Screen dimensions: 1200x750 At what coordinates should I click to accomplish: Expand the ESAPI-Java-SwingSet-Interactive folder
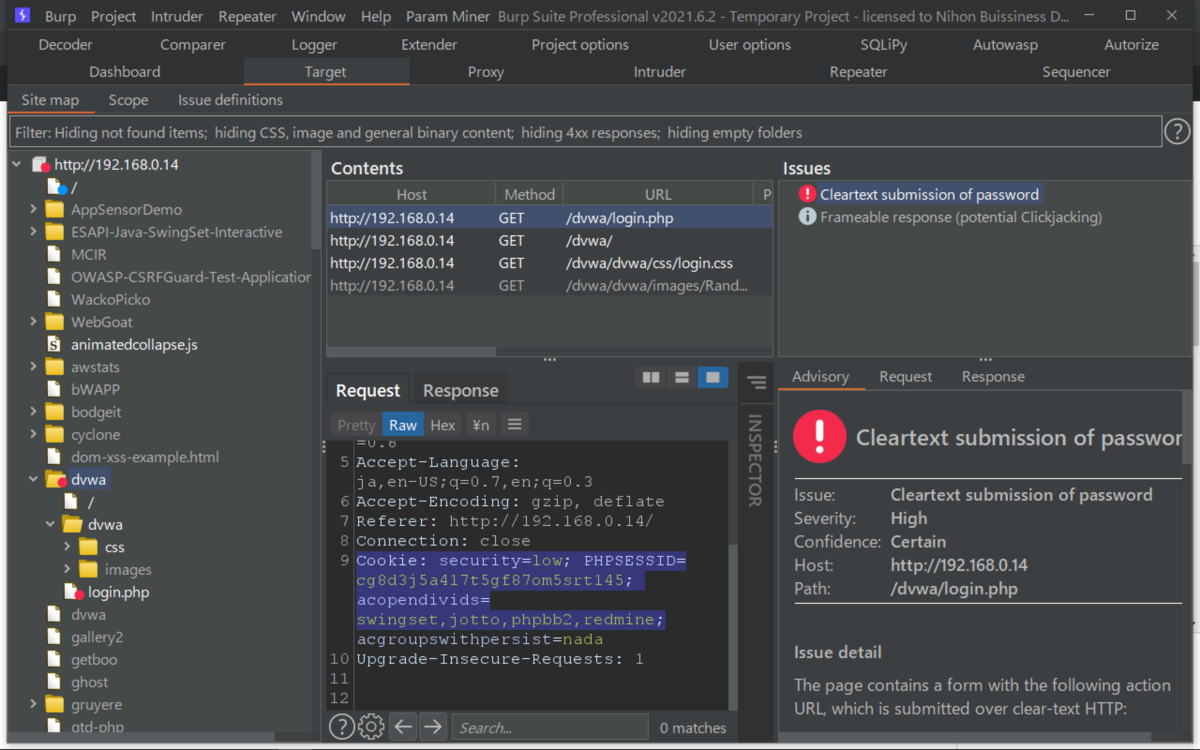[33, 232]
